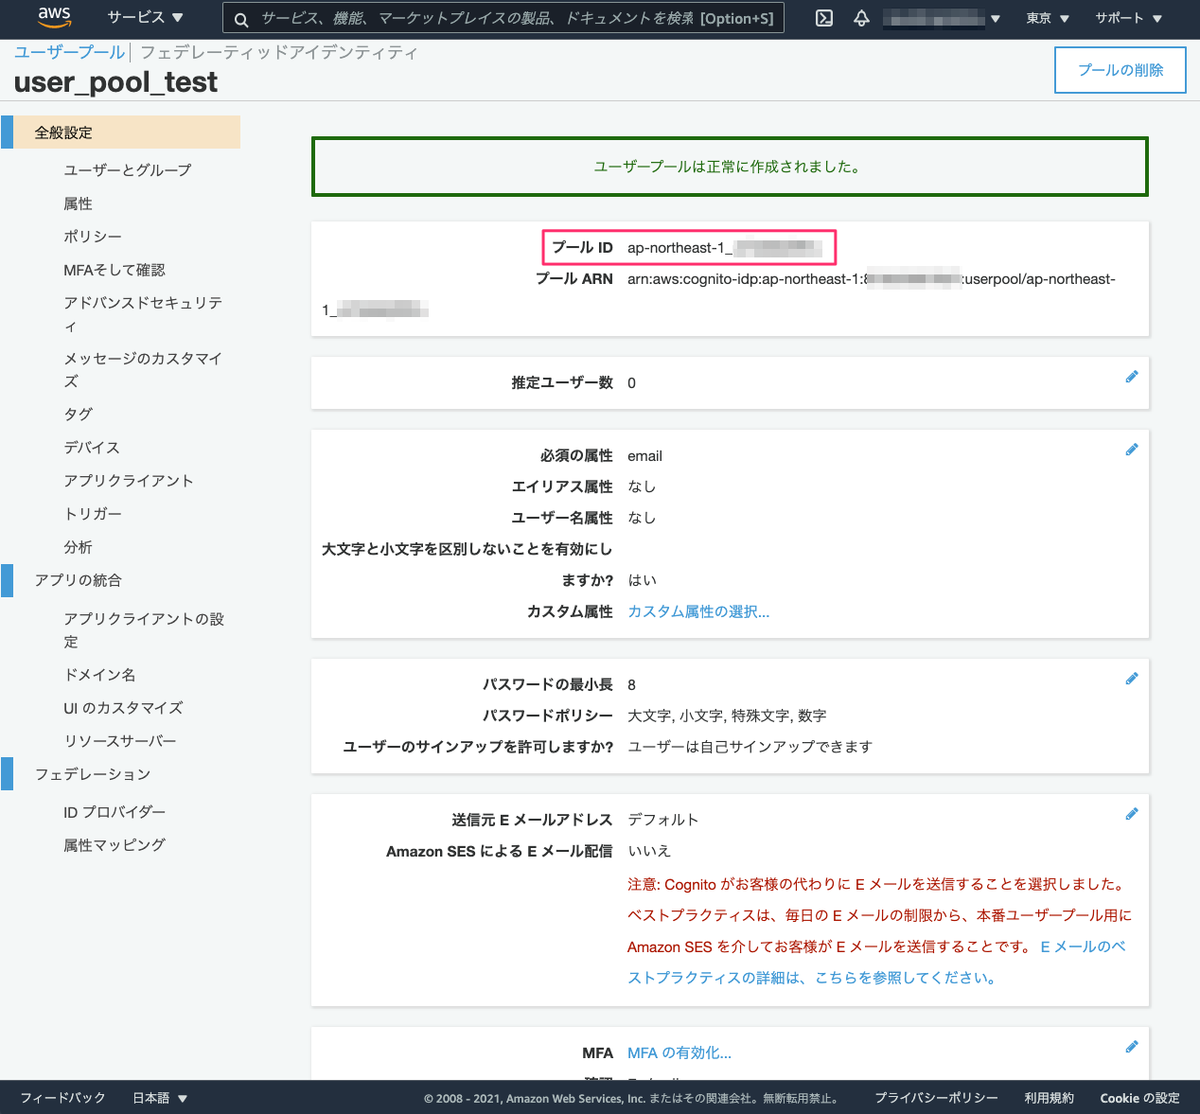
Task: Open the CloudShell terminal icon
Action: click(824, 18)
